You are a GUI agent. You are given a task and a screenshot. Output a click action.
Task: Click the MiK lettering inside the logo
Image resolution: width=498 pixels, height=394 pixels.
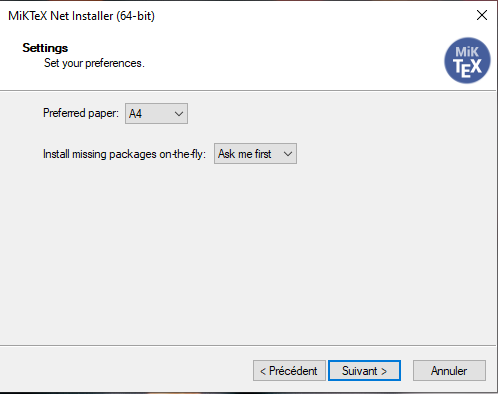467,52
